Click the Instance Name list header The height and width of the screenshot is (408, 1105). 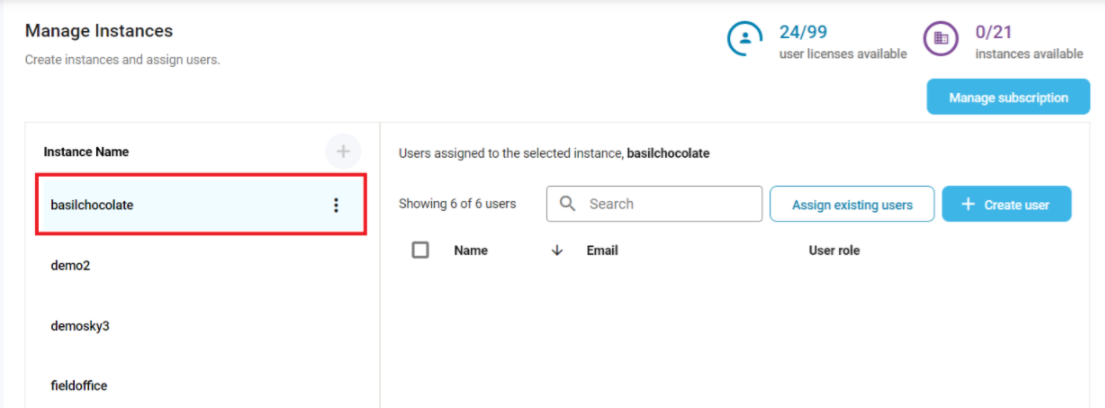(86, 152)
